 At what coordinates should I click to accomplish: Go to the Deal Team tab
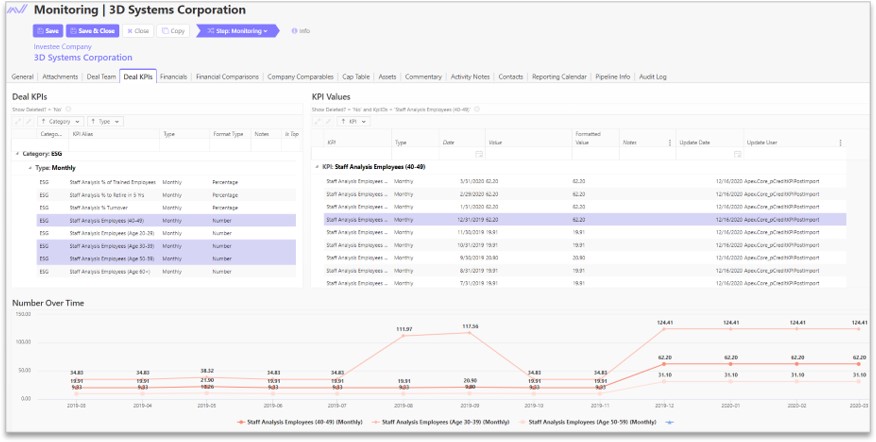[x=101, y=77]
